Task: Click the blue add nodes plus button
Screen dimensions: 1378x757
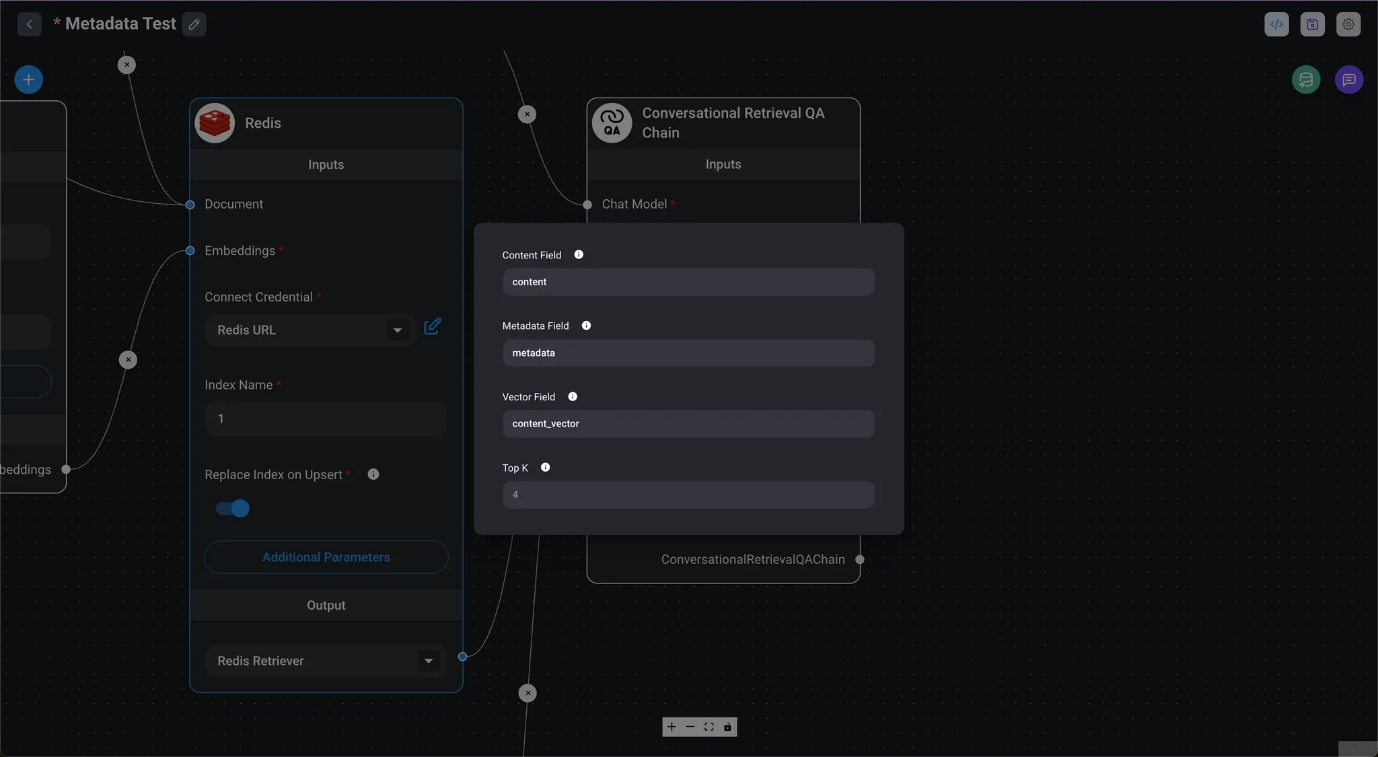Action: tap(29, 80)
